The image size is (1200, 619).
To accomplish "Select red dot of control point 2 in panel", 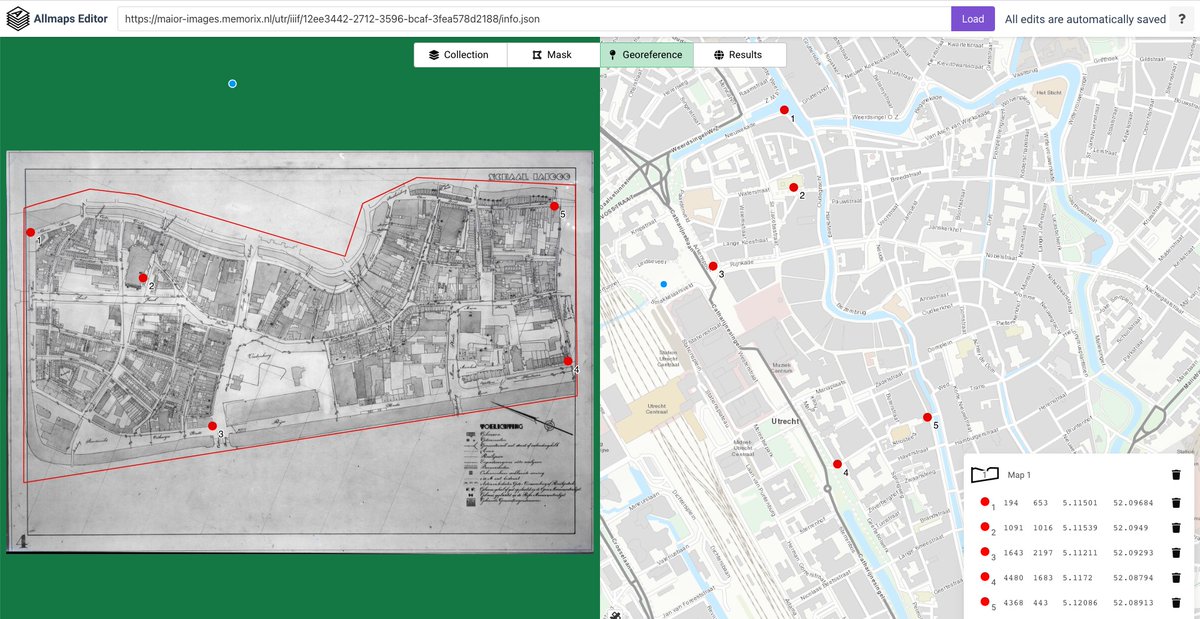I will click(986, 528).
